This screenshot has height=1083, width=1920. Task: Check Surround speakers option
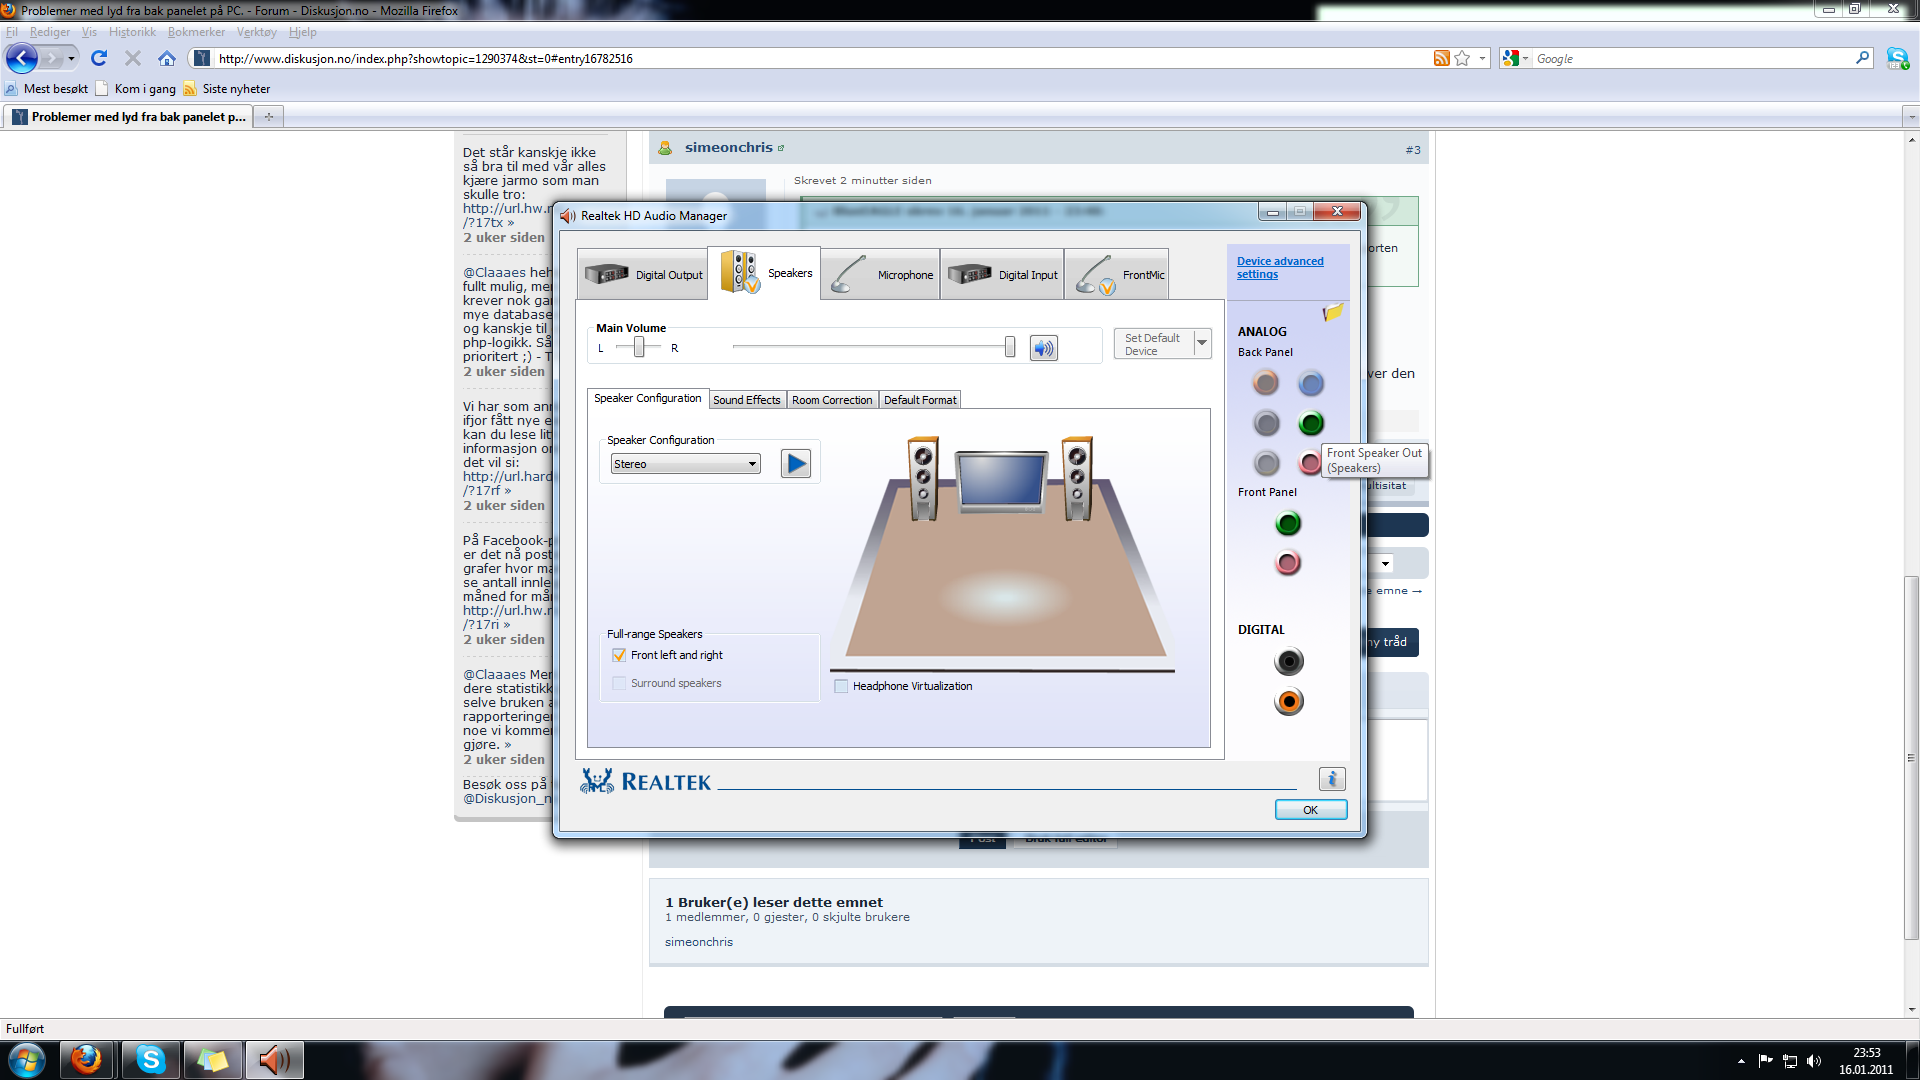click(619, 683)
